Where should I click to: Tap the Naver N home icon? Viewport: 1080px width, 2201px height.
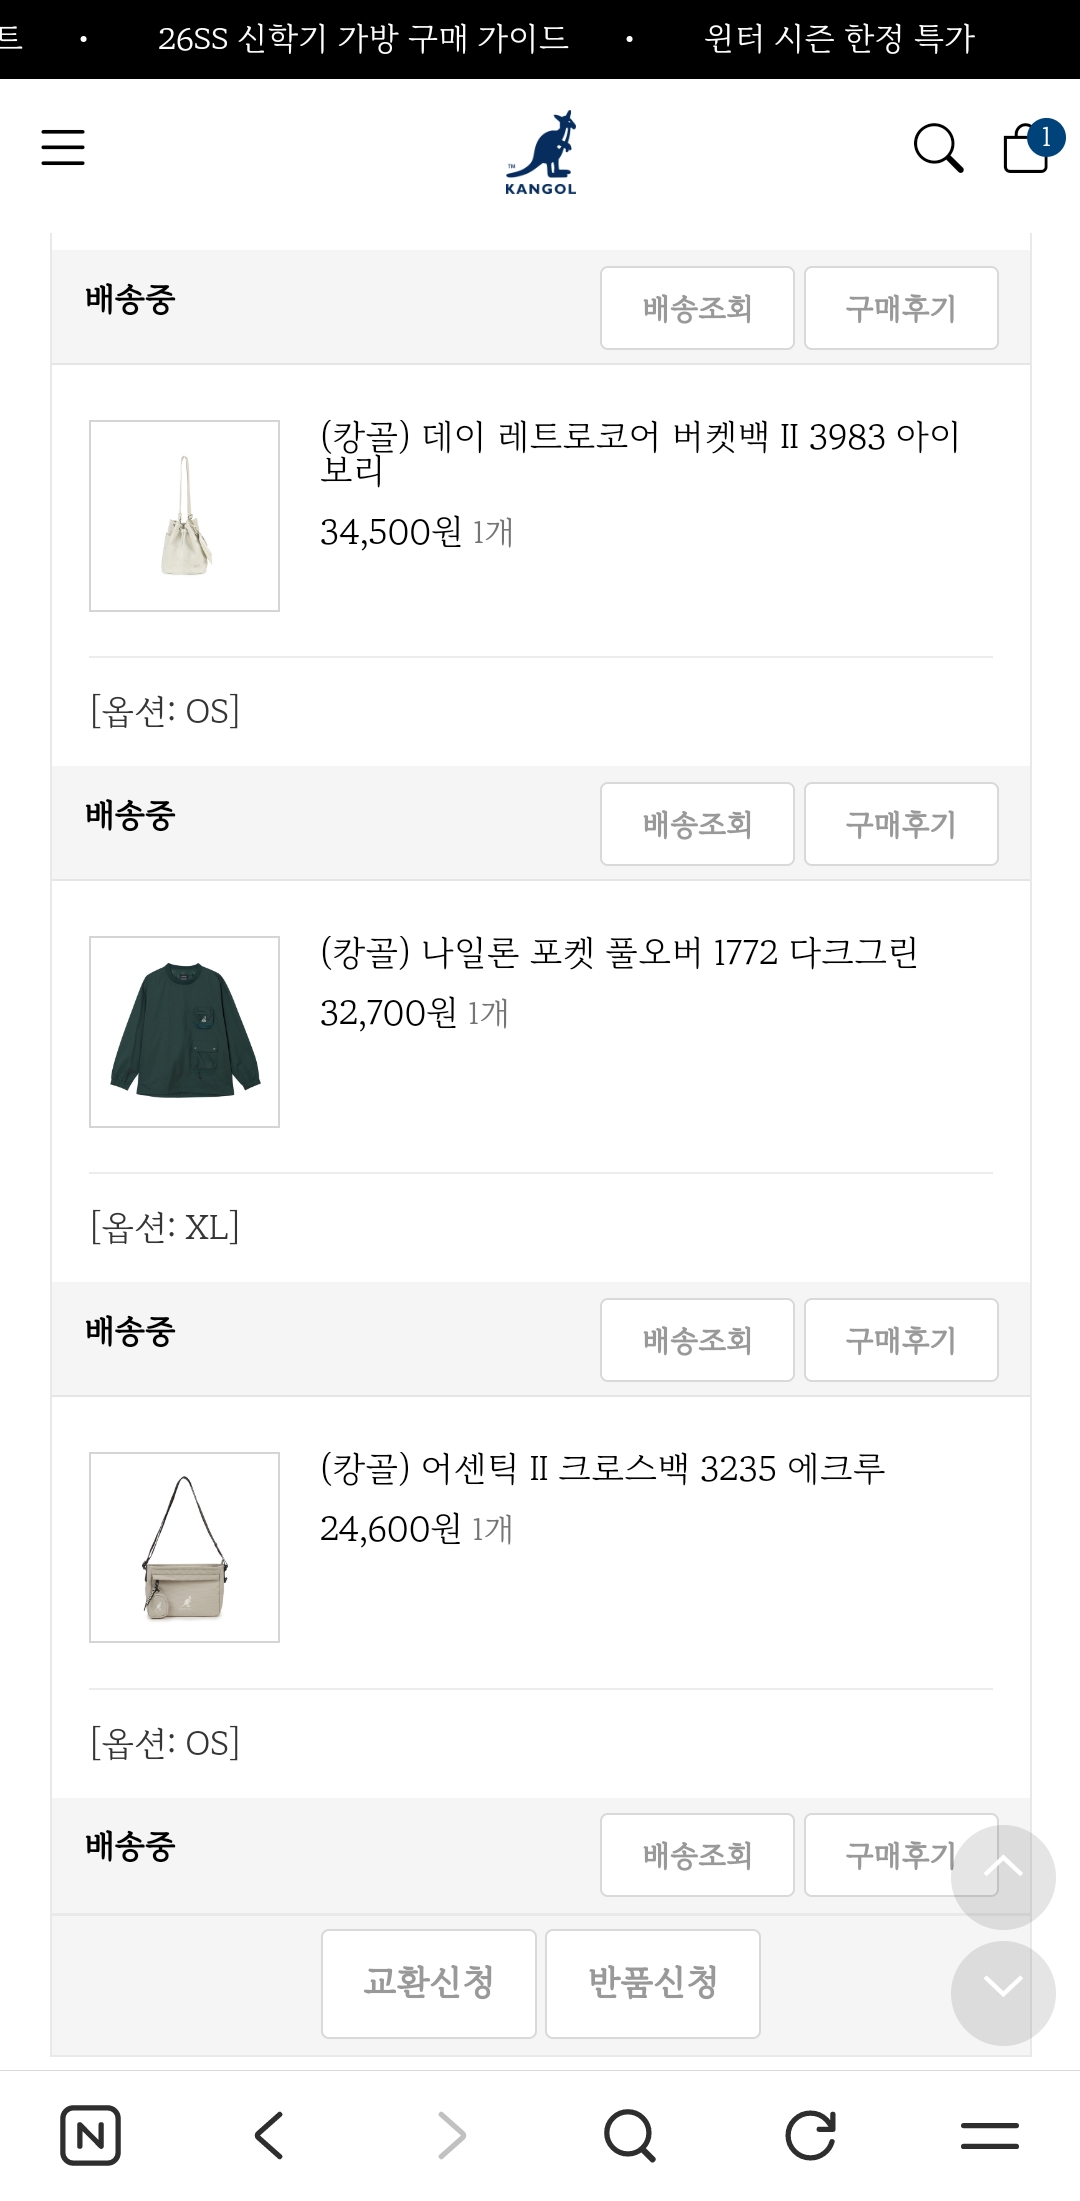pyautogui.click(x=91, y=2135)
